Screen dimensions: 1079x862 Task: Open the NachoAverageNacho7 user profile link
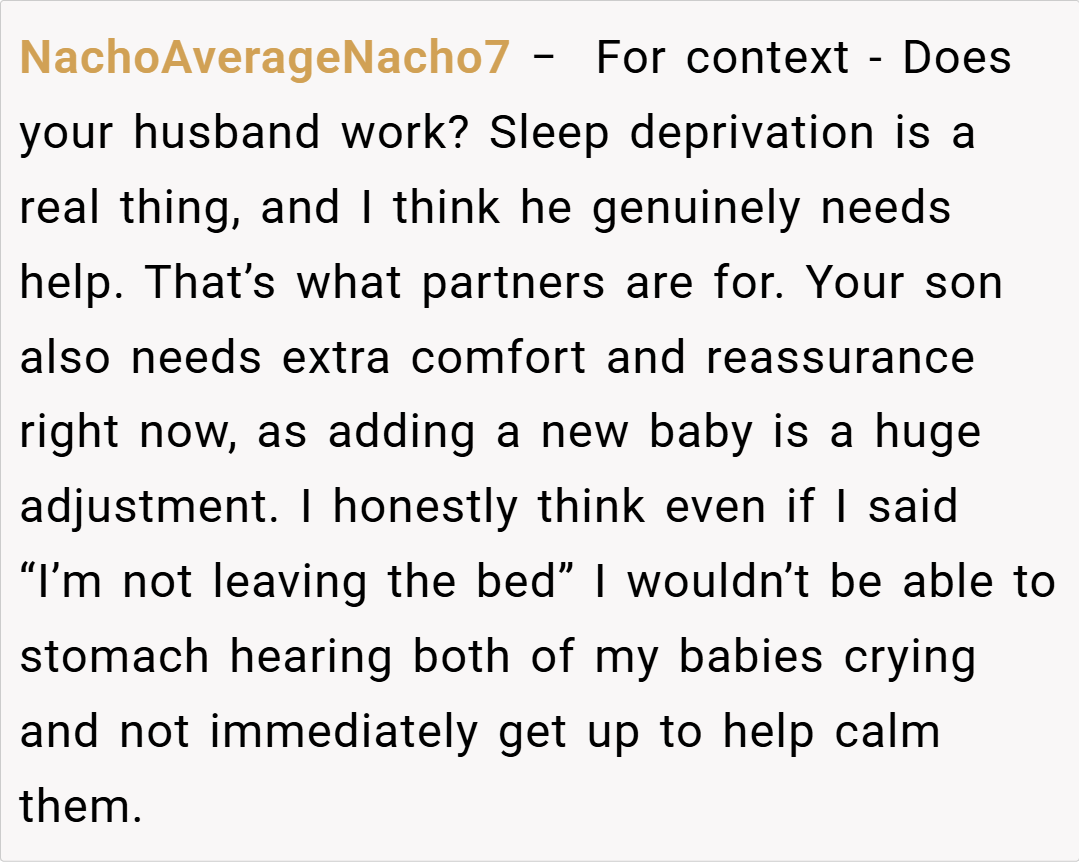[265, 58]
